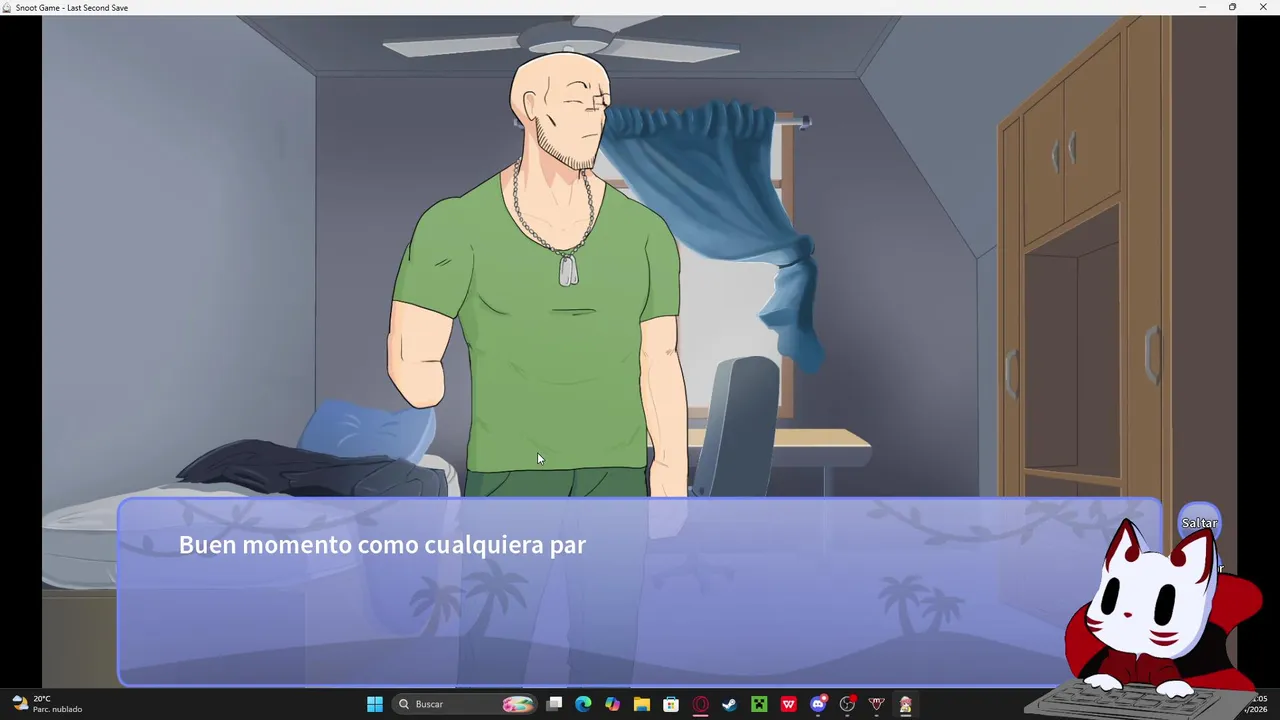Click the Snoot Game title bar icon

point(7,7)
